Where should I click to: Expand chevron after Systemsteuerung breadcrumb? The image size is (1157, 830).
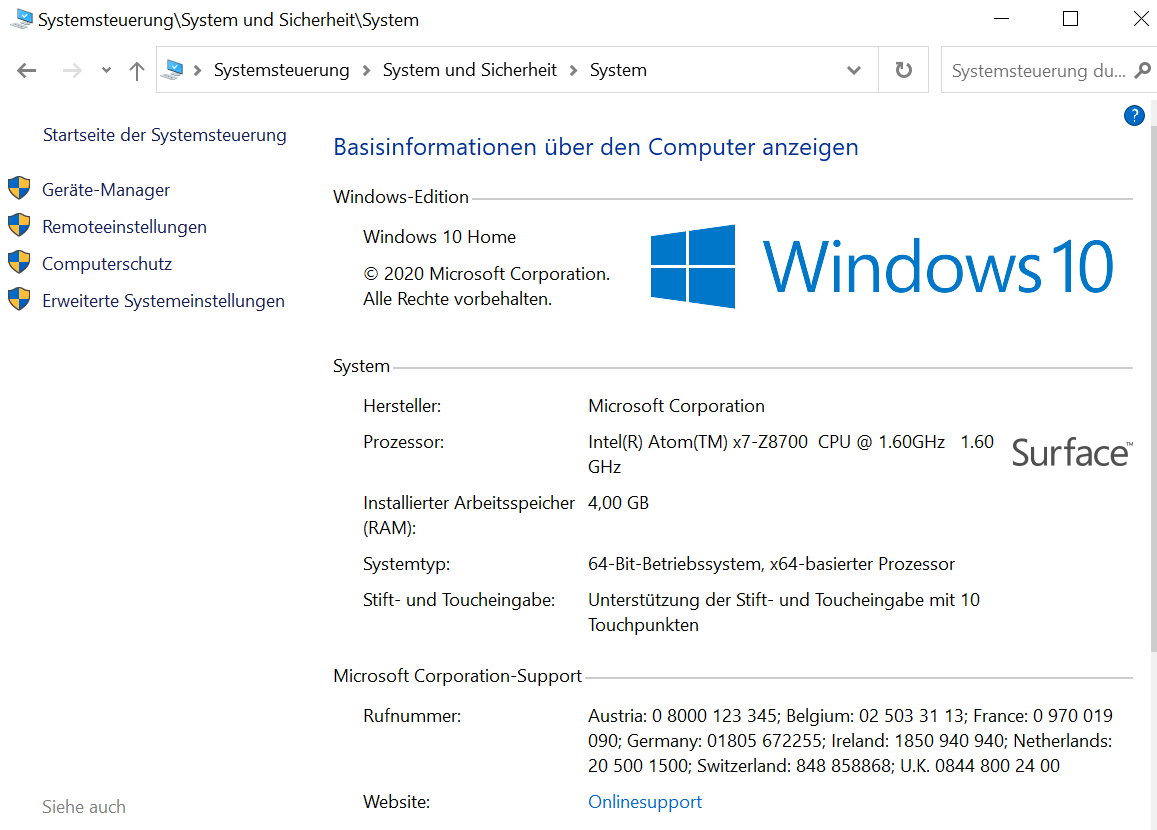pos(366,71)
